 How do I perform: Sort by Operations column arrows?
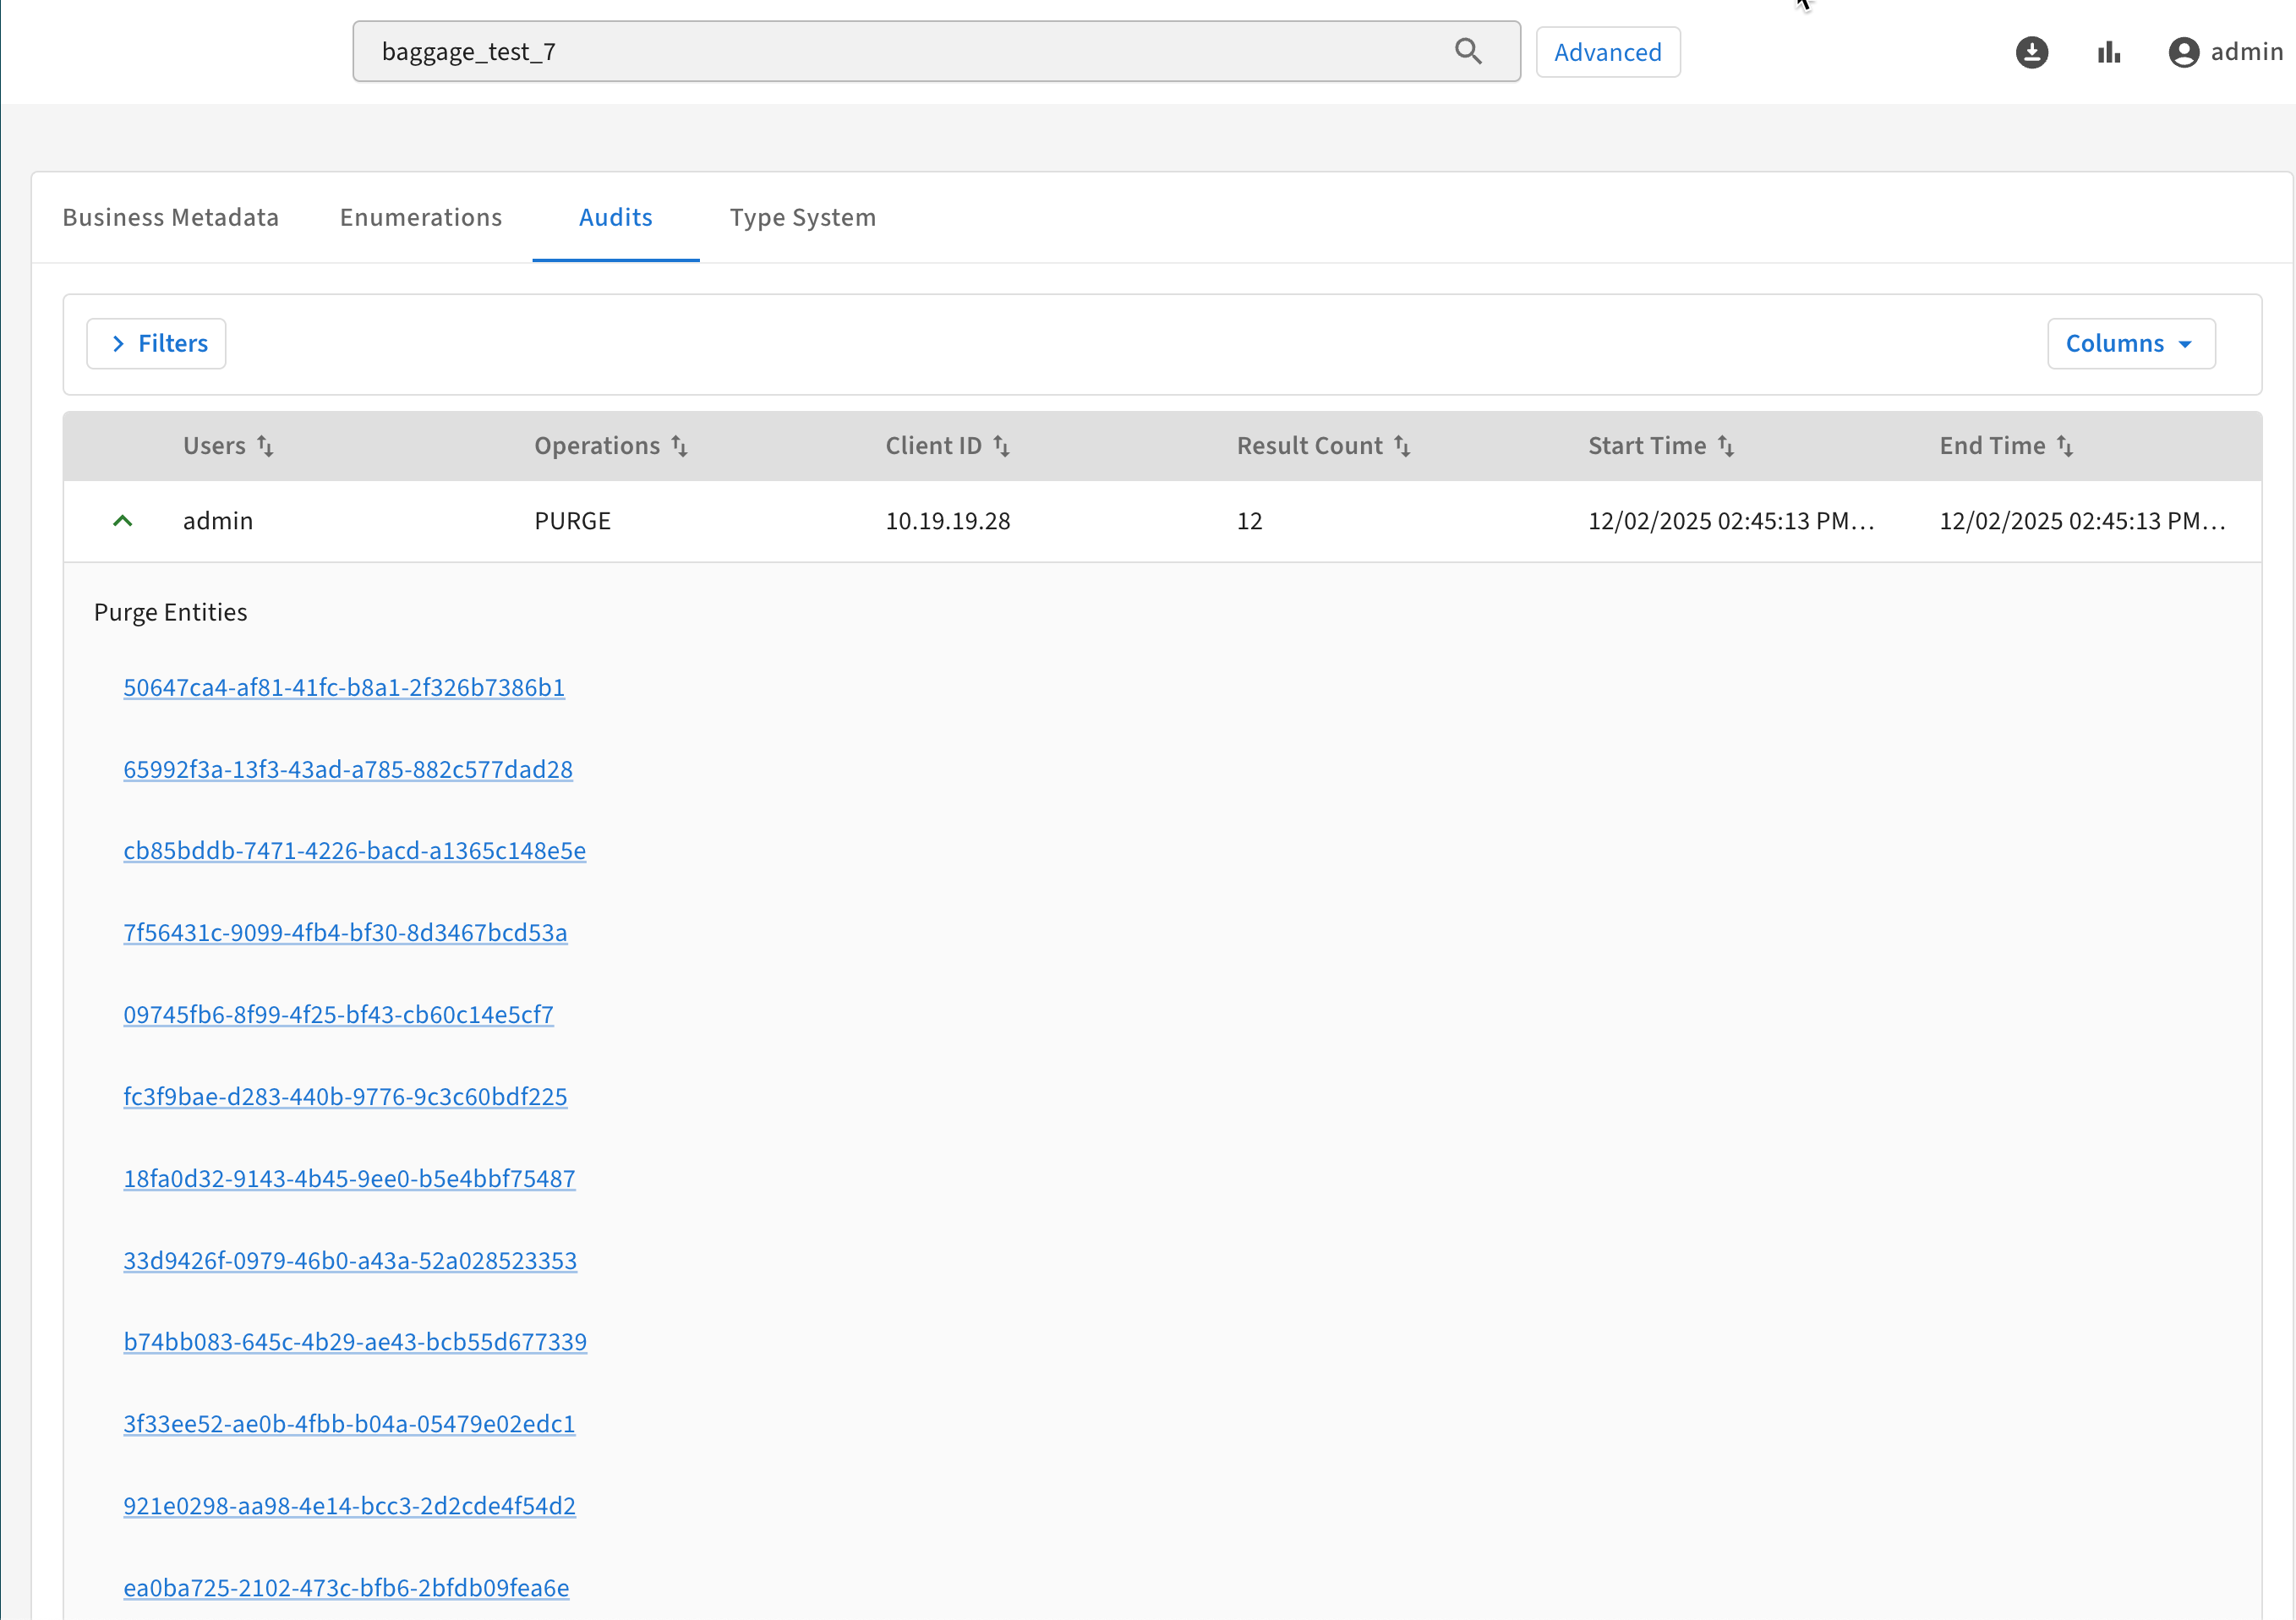pos(679,446)
